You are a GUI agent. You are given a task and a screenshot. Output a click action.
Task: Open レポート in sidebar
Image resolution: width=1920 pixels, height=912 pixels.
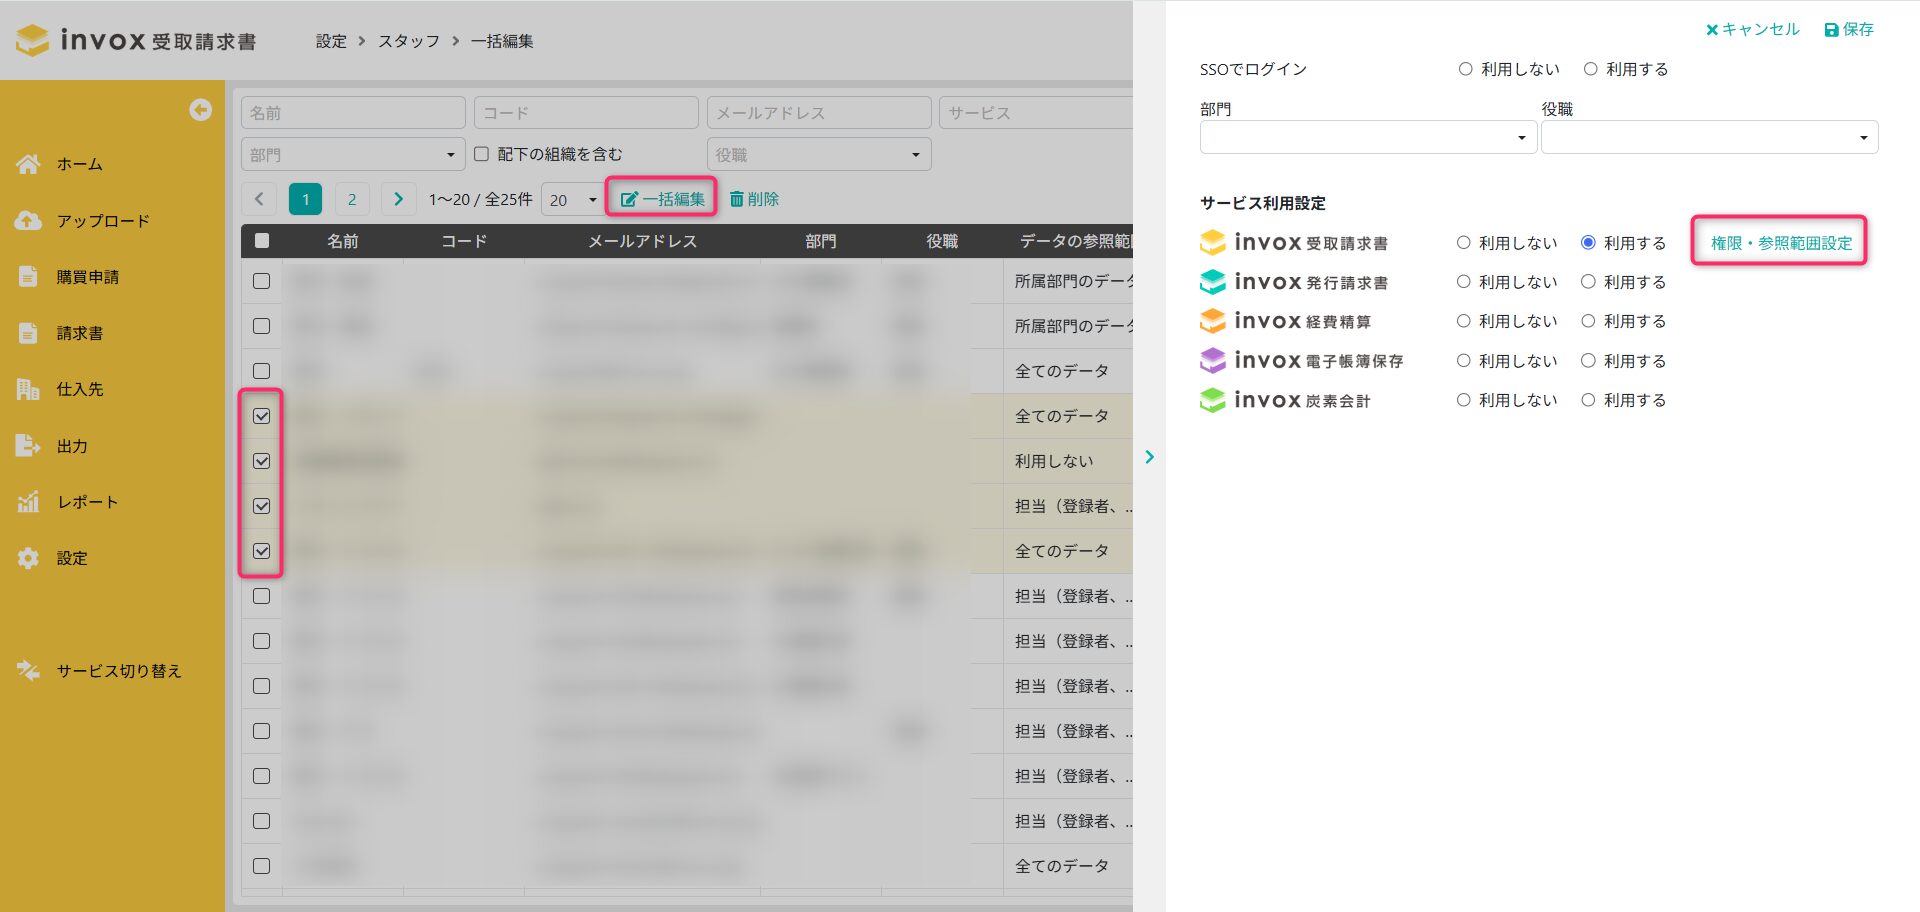pyautogui.click(x=88, y=502)
